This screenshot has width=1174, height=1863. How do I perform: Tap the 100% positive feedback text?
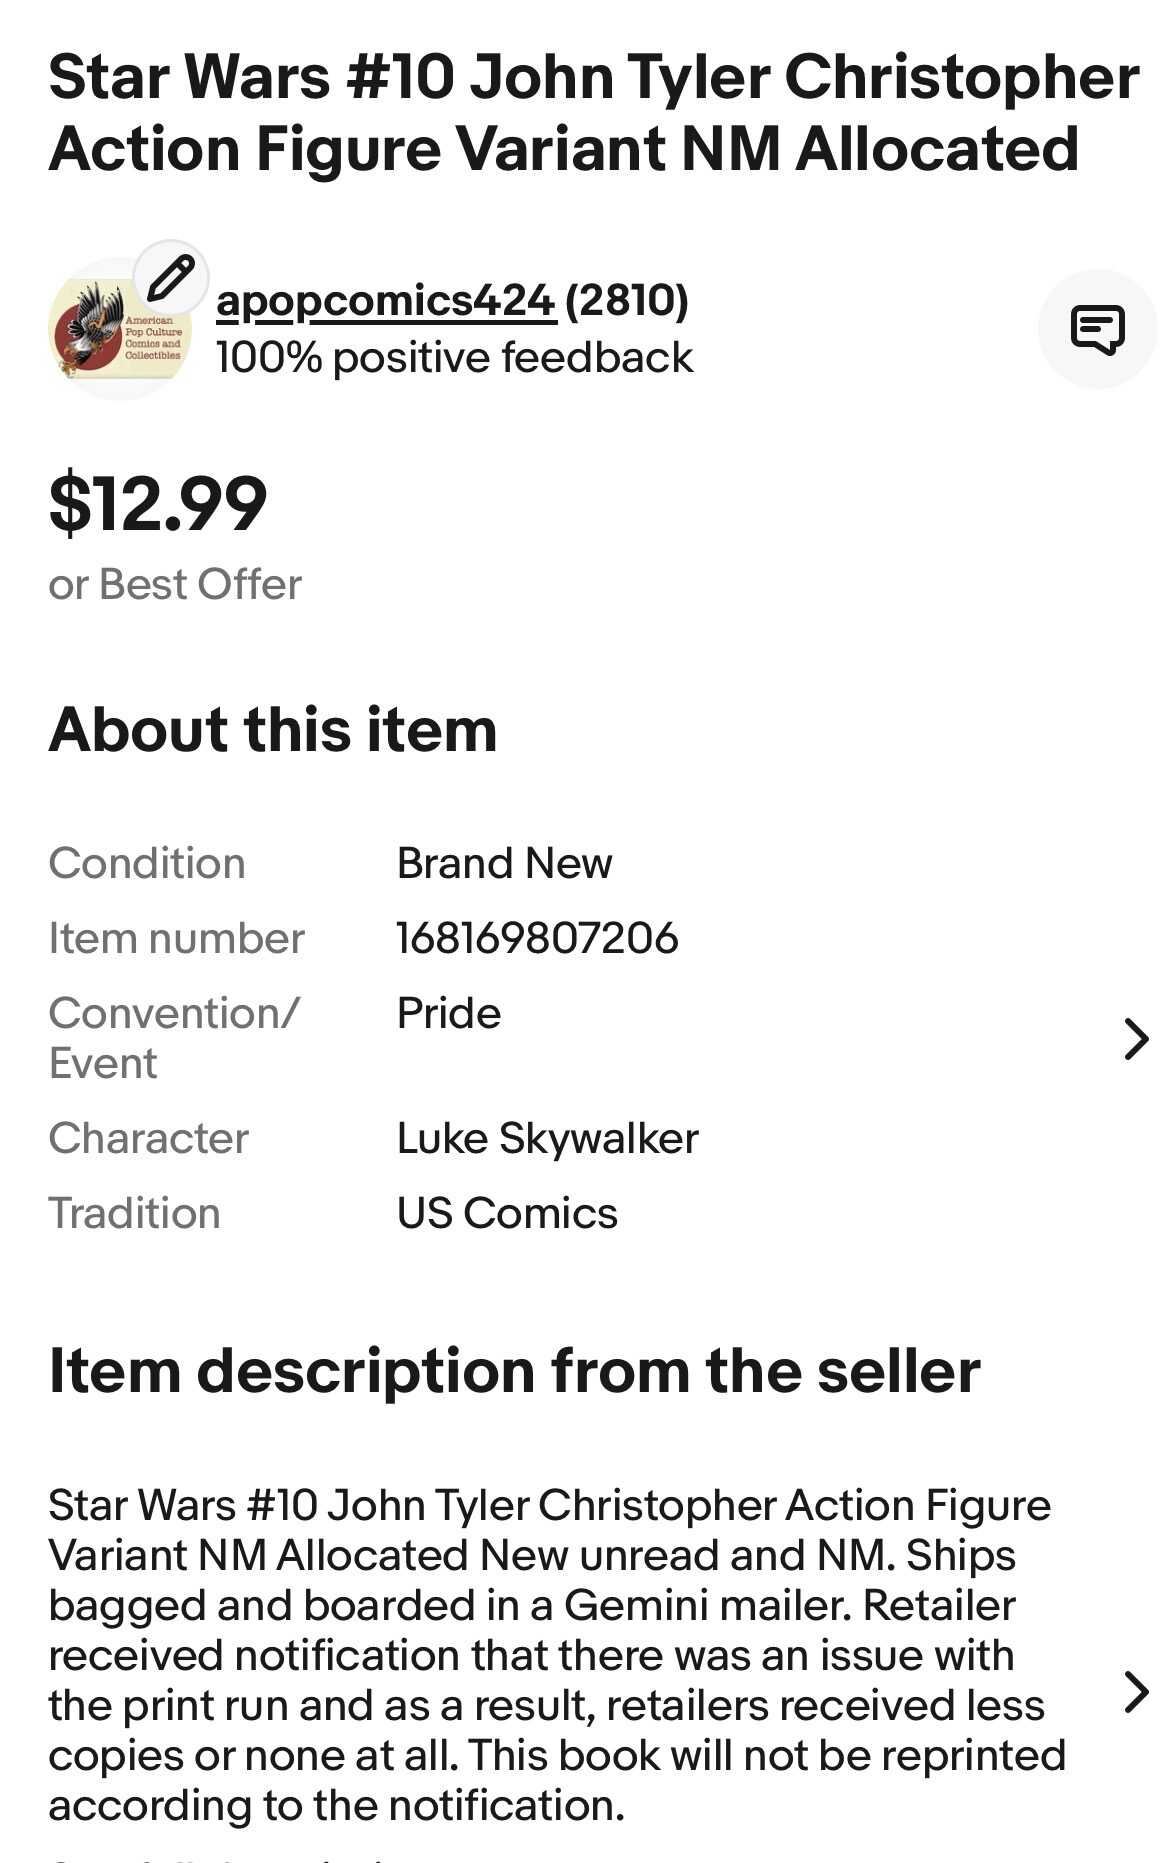454,358
